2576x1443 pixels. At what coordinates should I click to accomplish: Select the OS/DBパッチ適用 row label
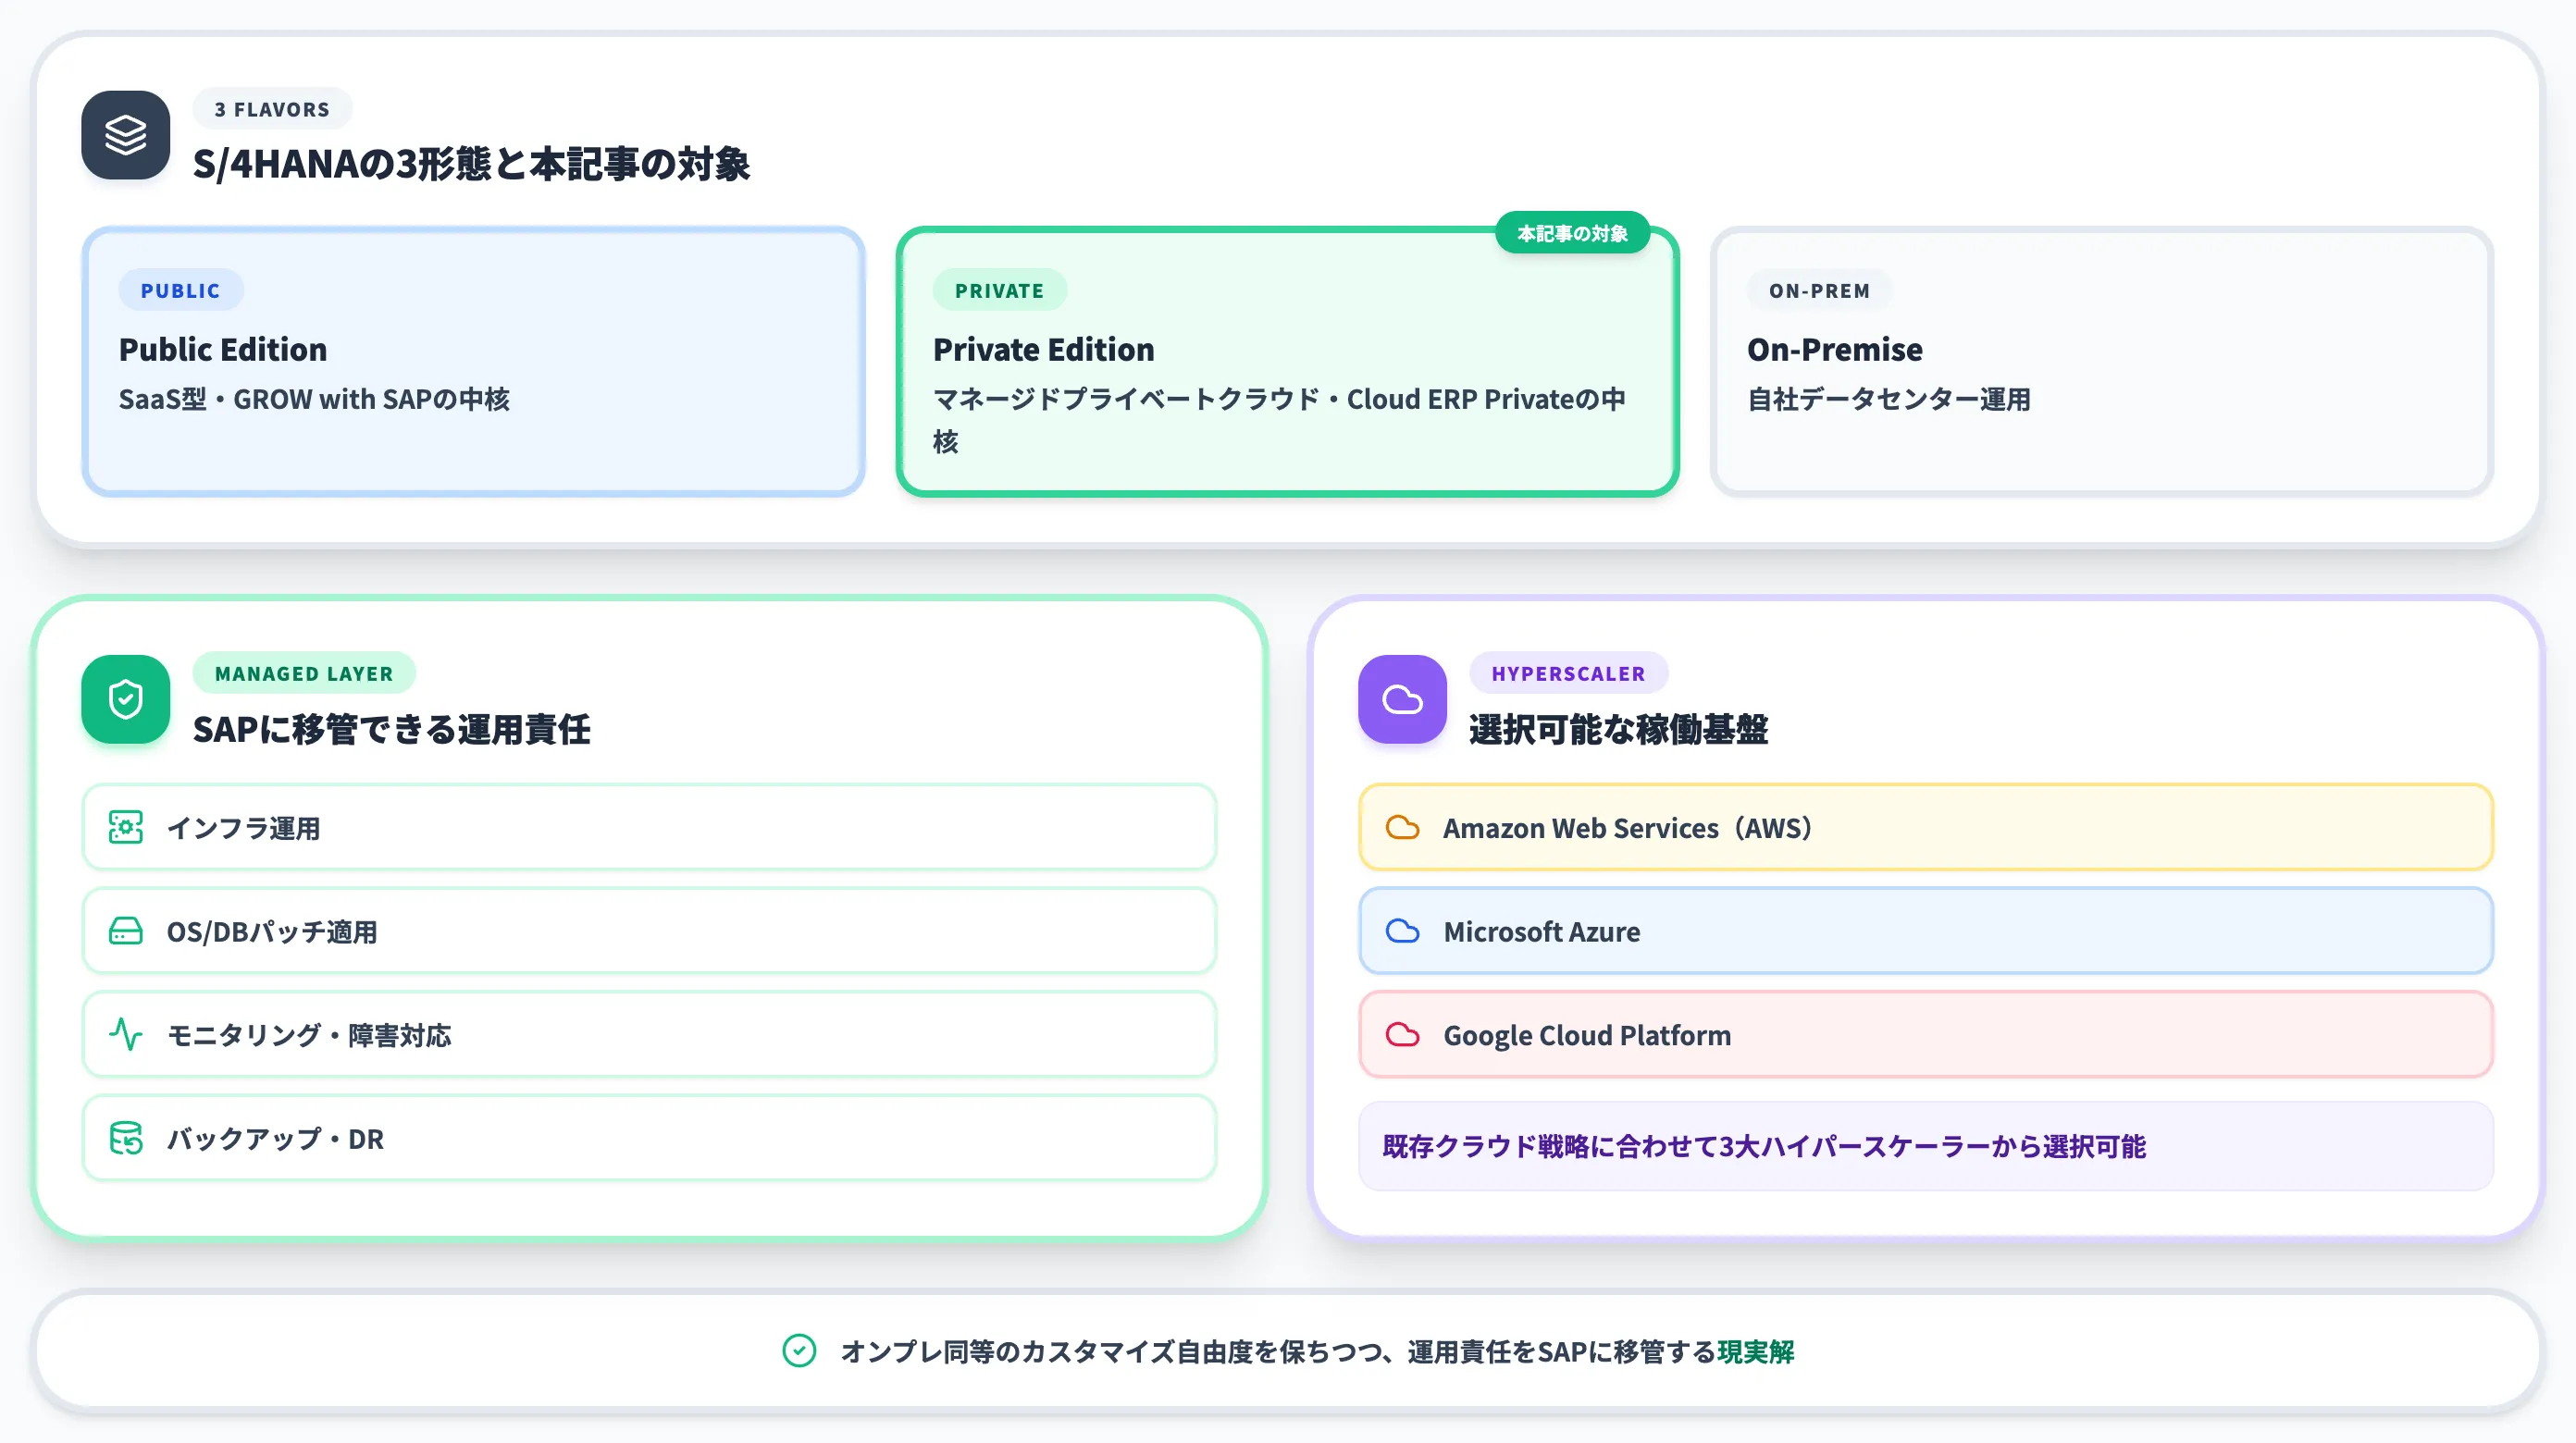[272, 931]
